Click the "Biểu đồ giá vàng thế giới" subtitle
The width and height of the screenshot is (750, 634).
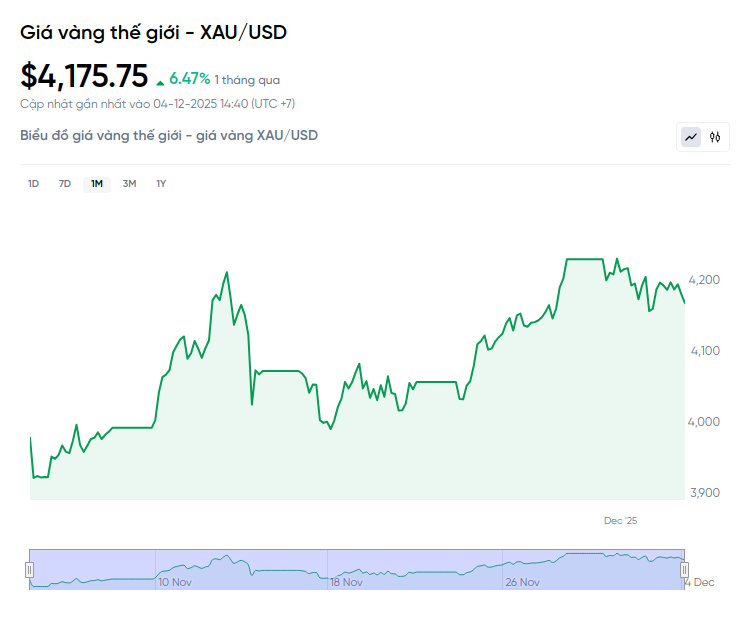coord(169,135)
